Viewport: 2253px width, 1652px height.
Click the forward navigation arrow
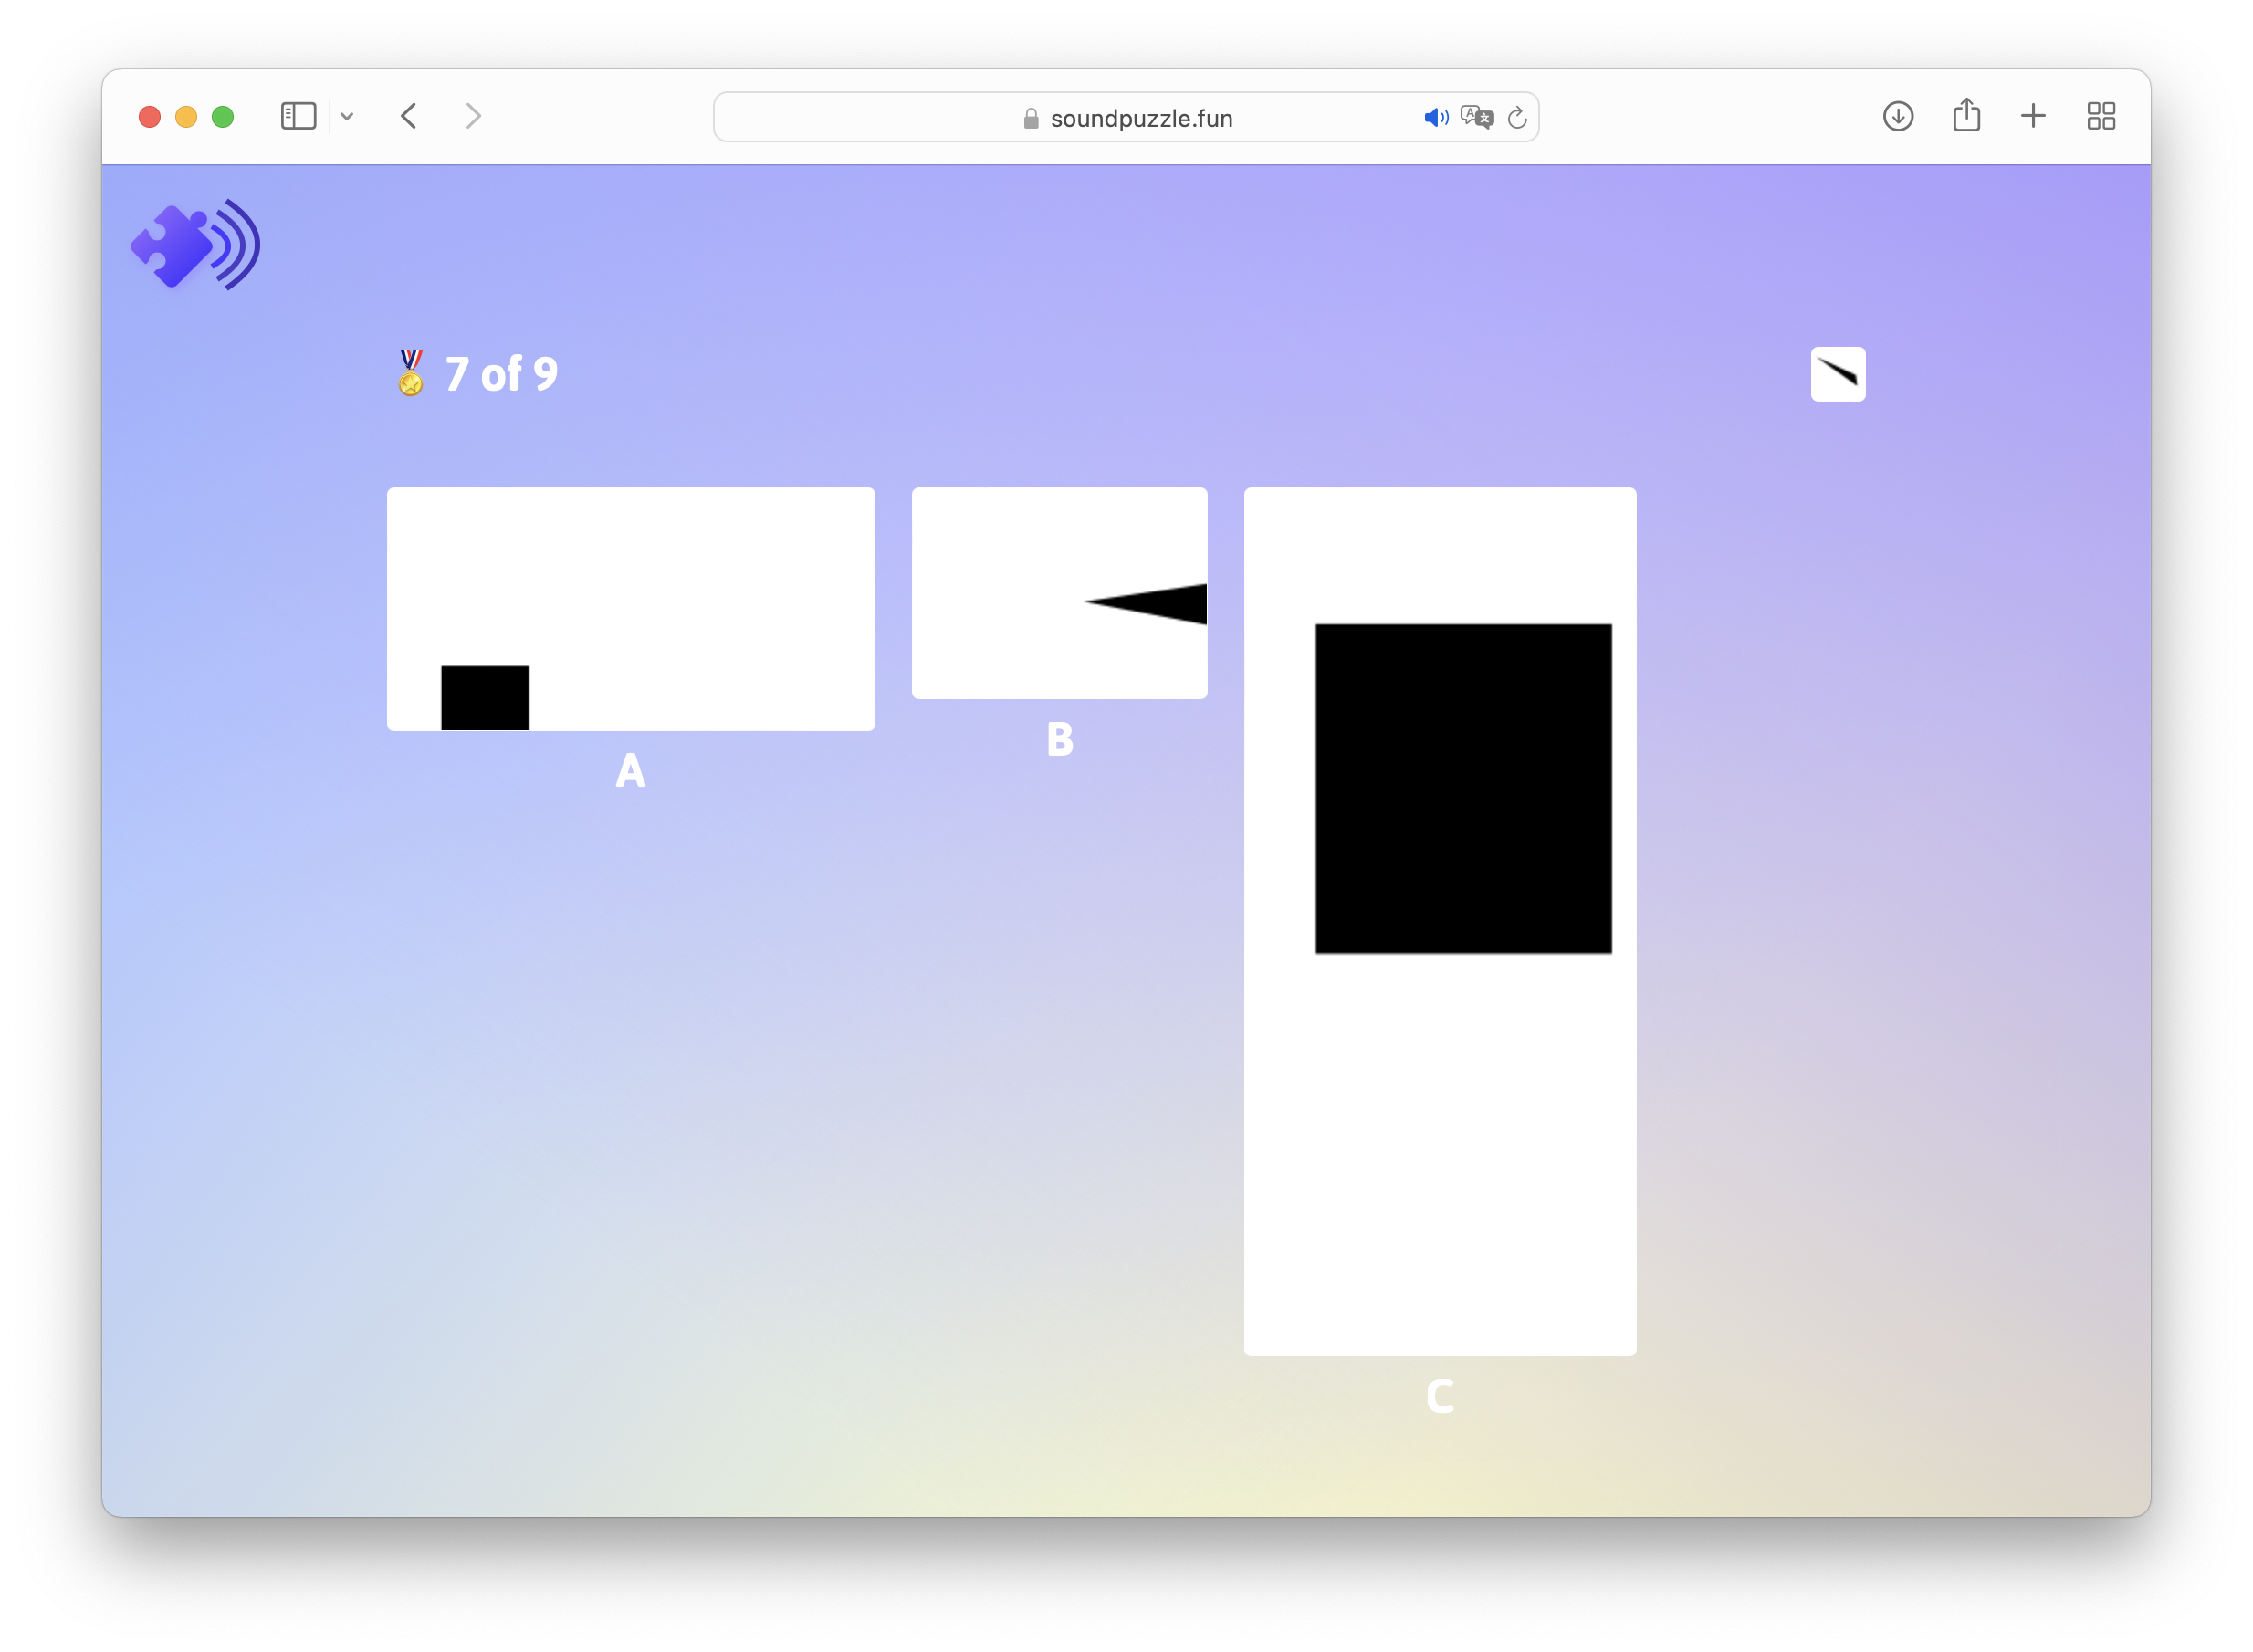[x=473, y=116]
